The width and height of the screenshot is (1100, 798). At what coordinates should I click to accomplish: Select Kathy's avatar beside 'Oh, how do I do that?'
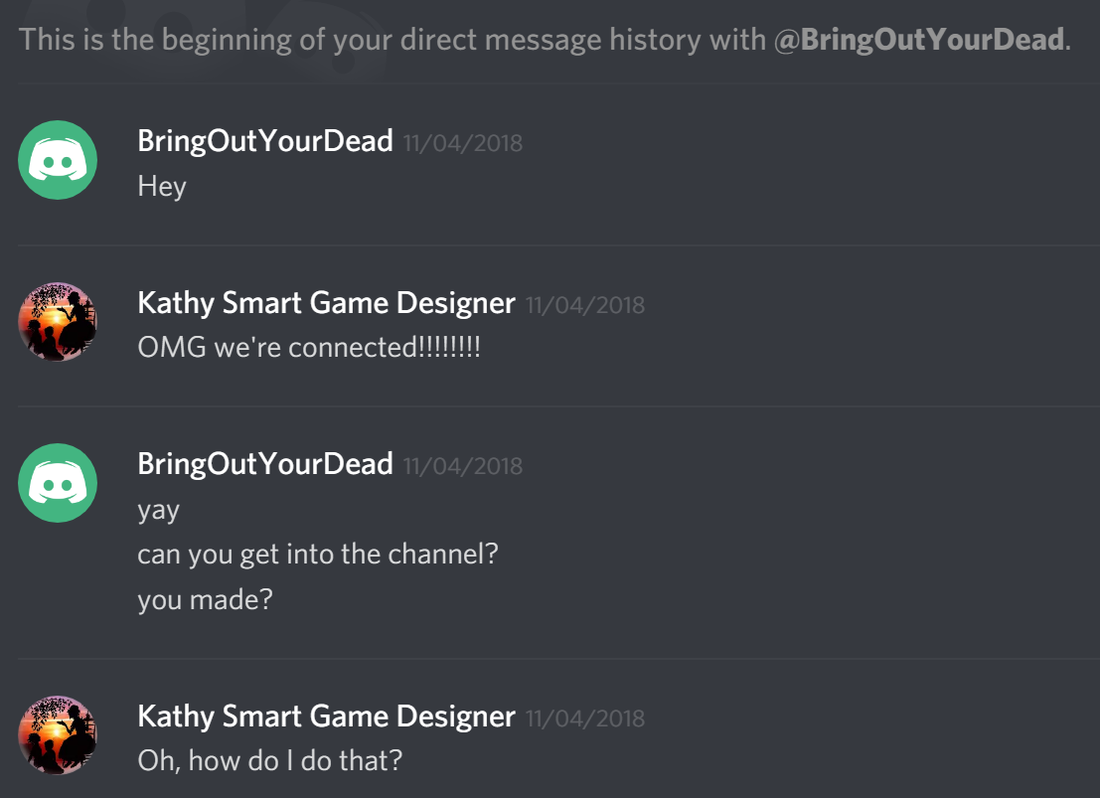(58, 735)
